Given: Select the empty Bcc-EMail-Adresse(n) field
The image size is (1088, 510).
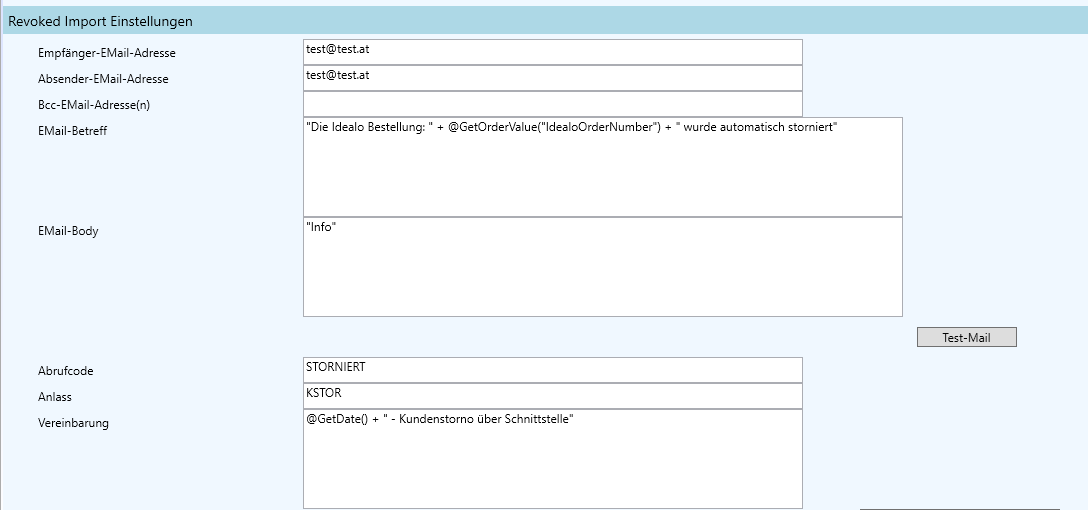Looking at the screenshot, I should [552, 104].
